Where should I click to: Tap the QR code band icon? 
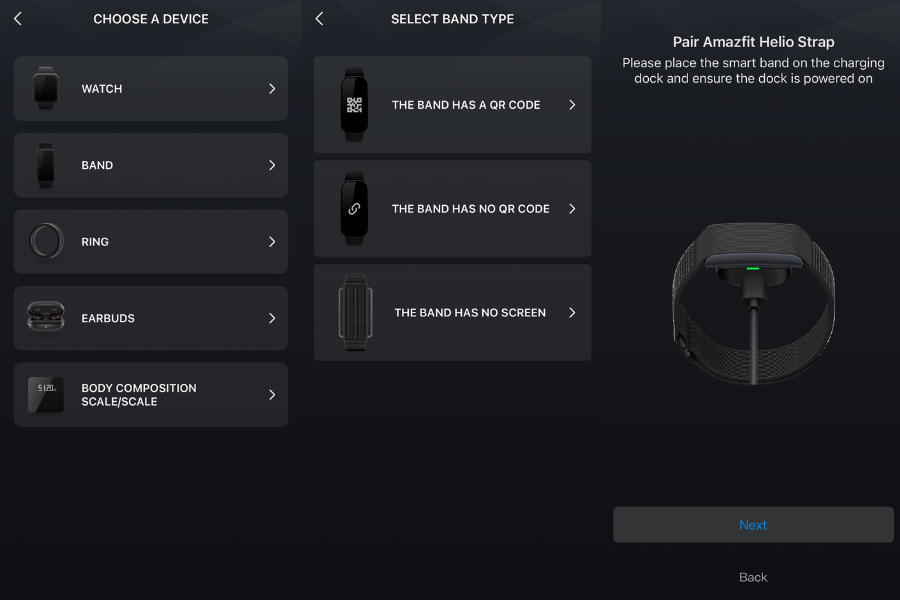tap(354, 104)
